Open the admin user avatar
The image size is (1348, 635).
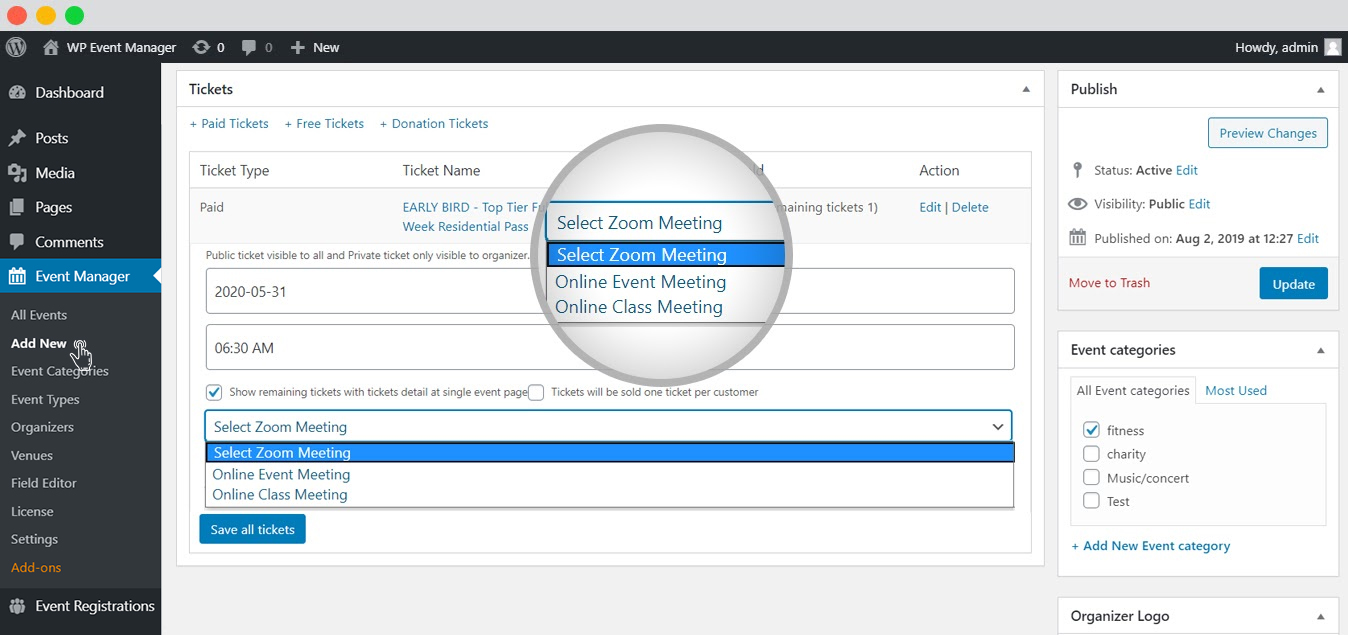[x=1333, y=47]
